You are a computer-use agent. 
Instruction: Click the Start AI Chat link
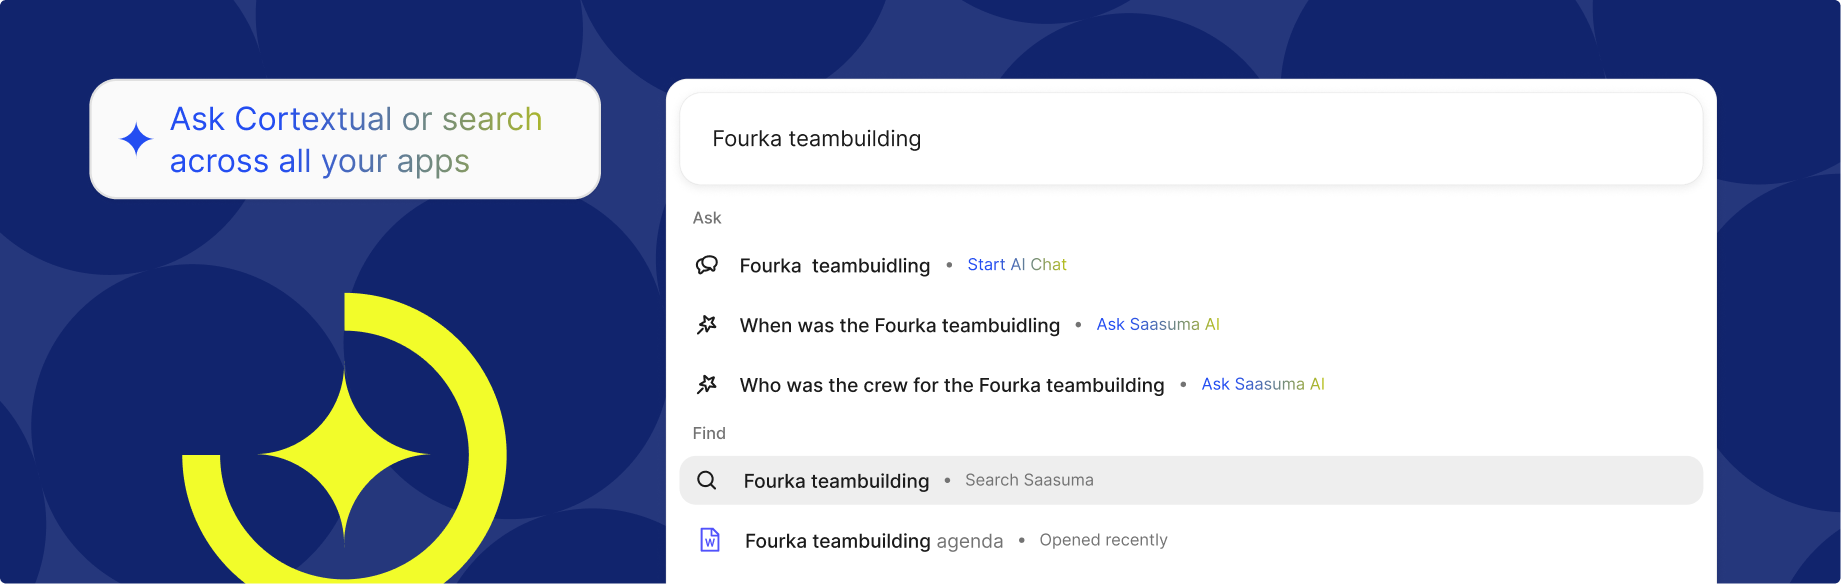click(1016, 265)
